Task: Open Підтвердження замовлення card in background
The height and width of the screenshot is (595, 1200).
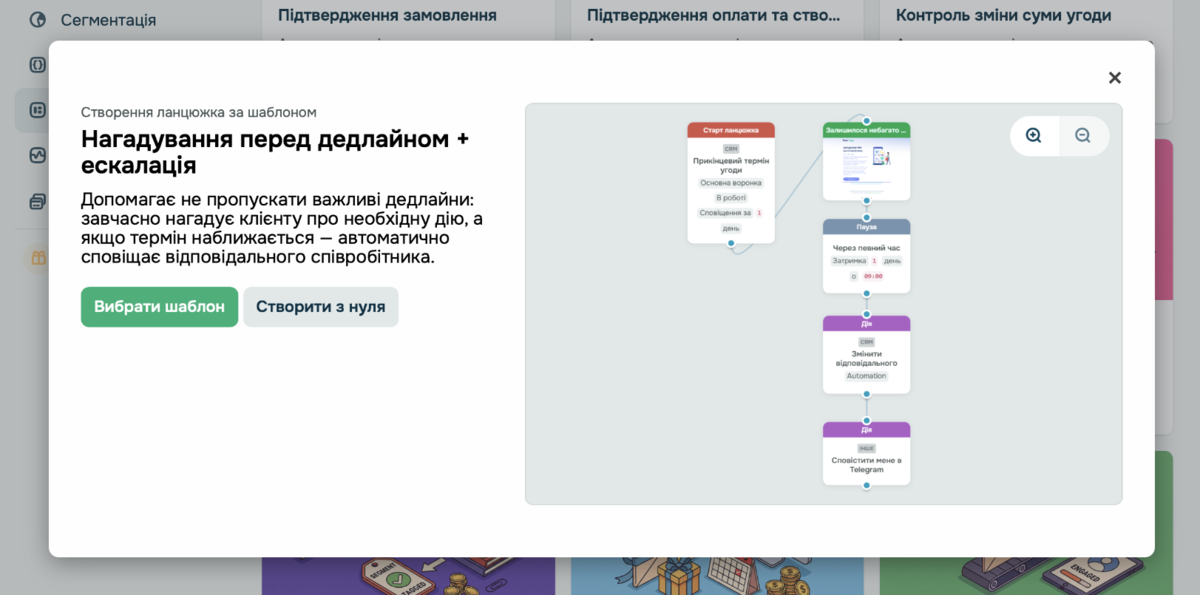Action: pos(387,15)
